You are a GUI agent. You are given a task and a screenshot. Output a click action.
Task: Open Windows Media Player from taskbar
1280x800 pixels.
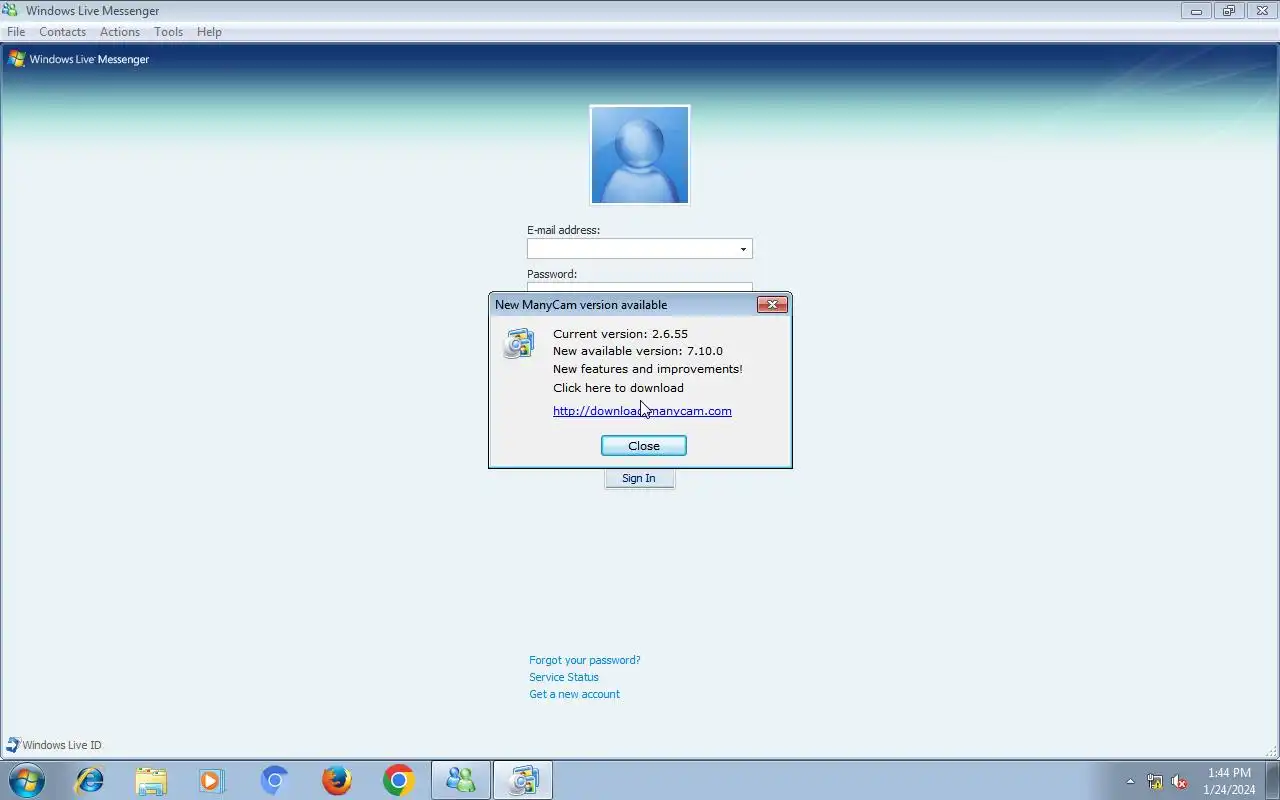click(x=212, y=780)
